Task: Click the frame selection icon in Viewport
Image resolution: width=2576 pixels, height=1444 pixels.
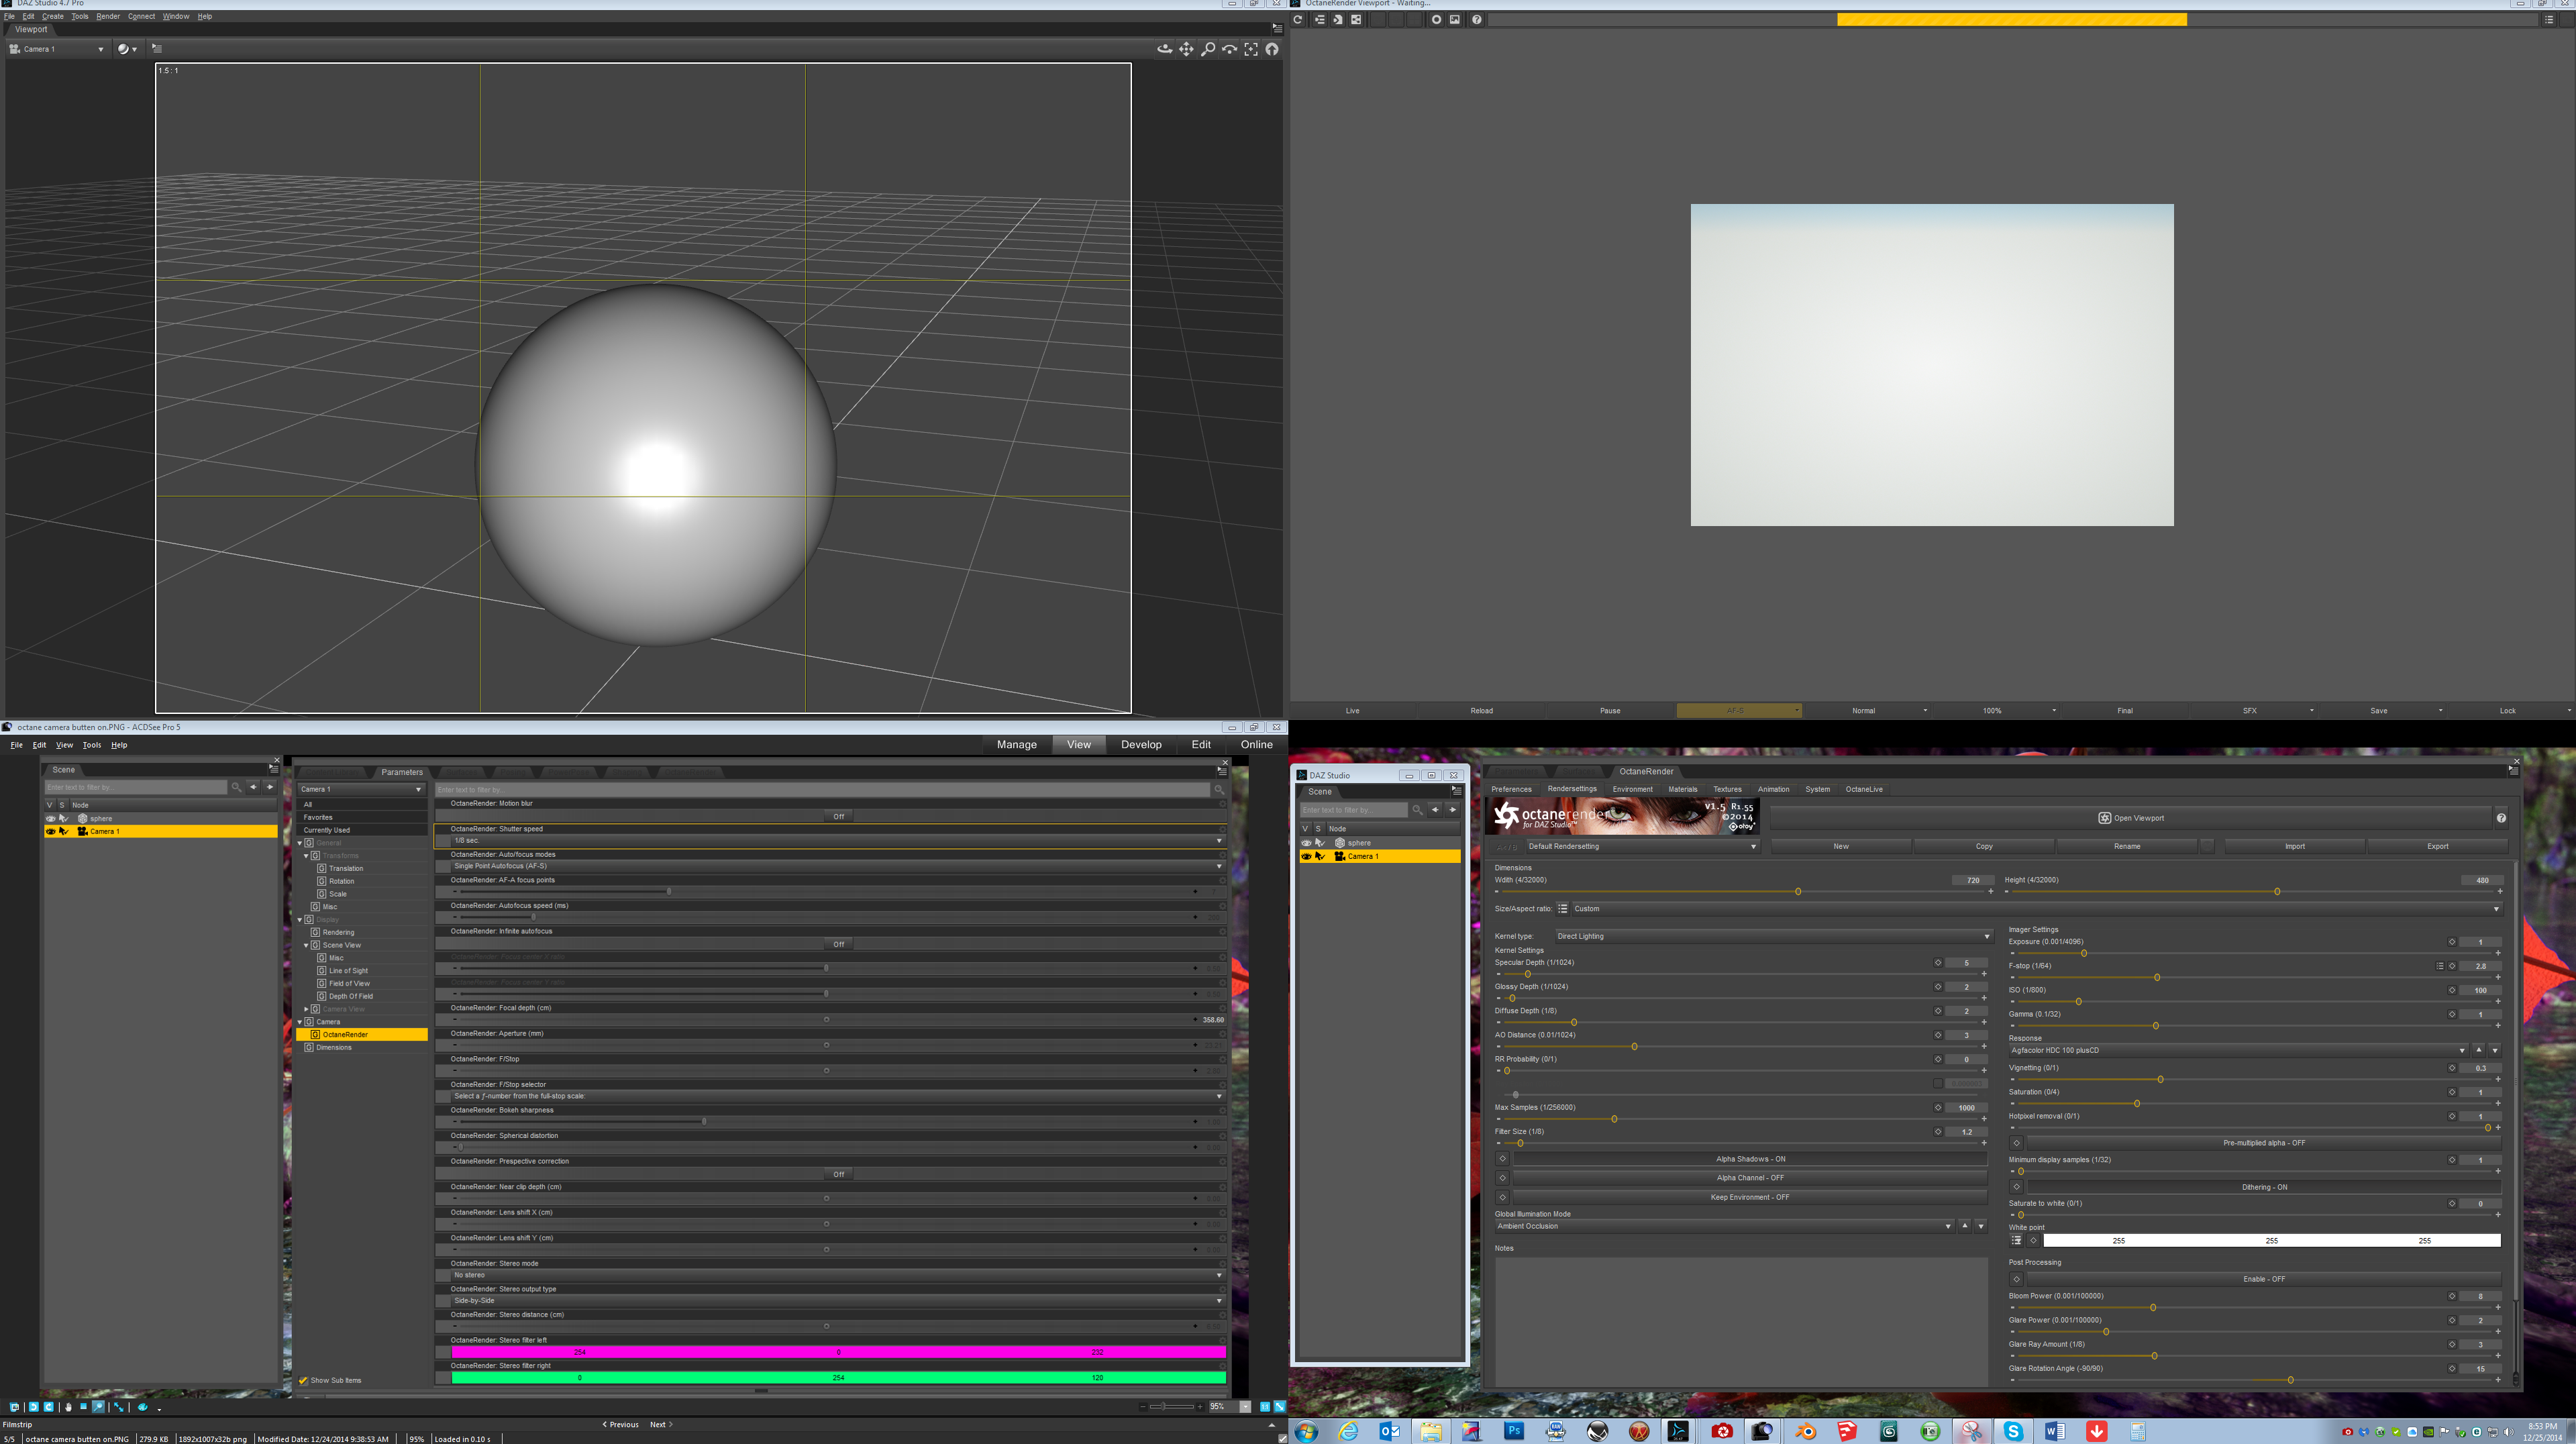Action: pos(1251,49)
